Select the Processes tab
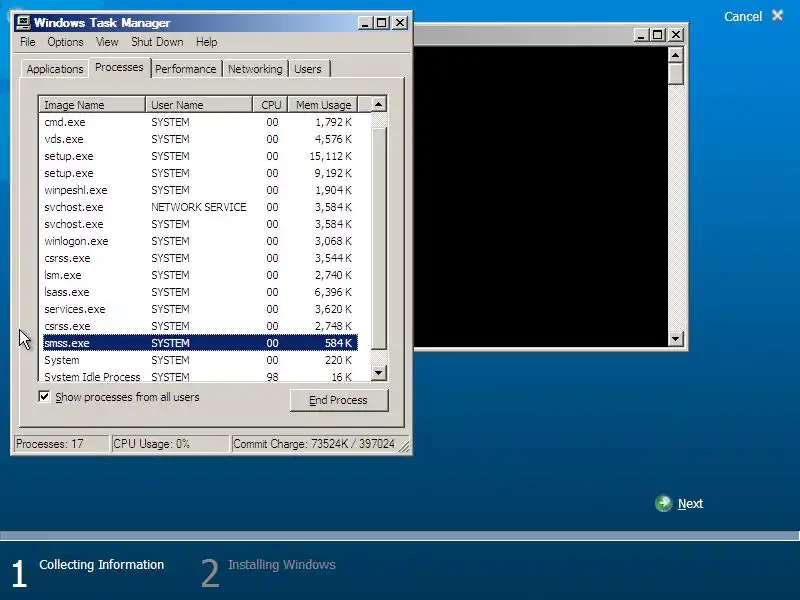This screenshot has width=800, height=600. [119, 67]
